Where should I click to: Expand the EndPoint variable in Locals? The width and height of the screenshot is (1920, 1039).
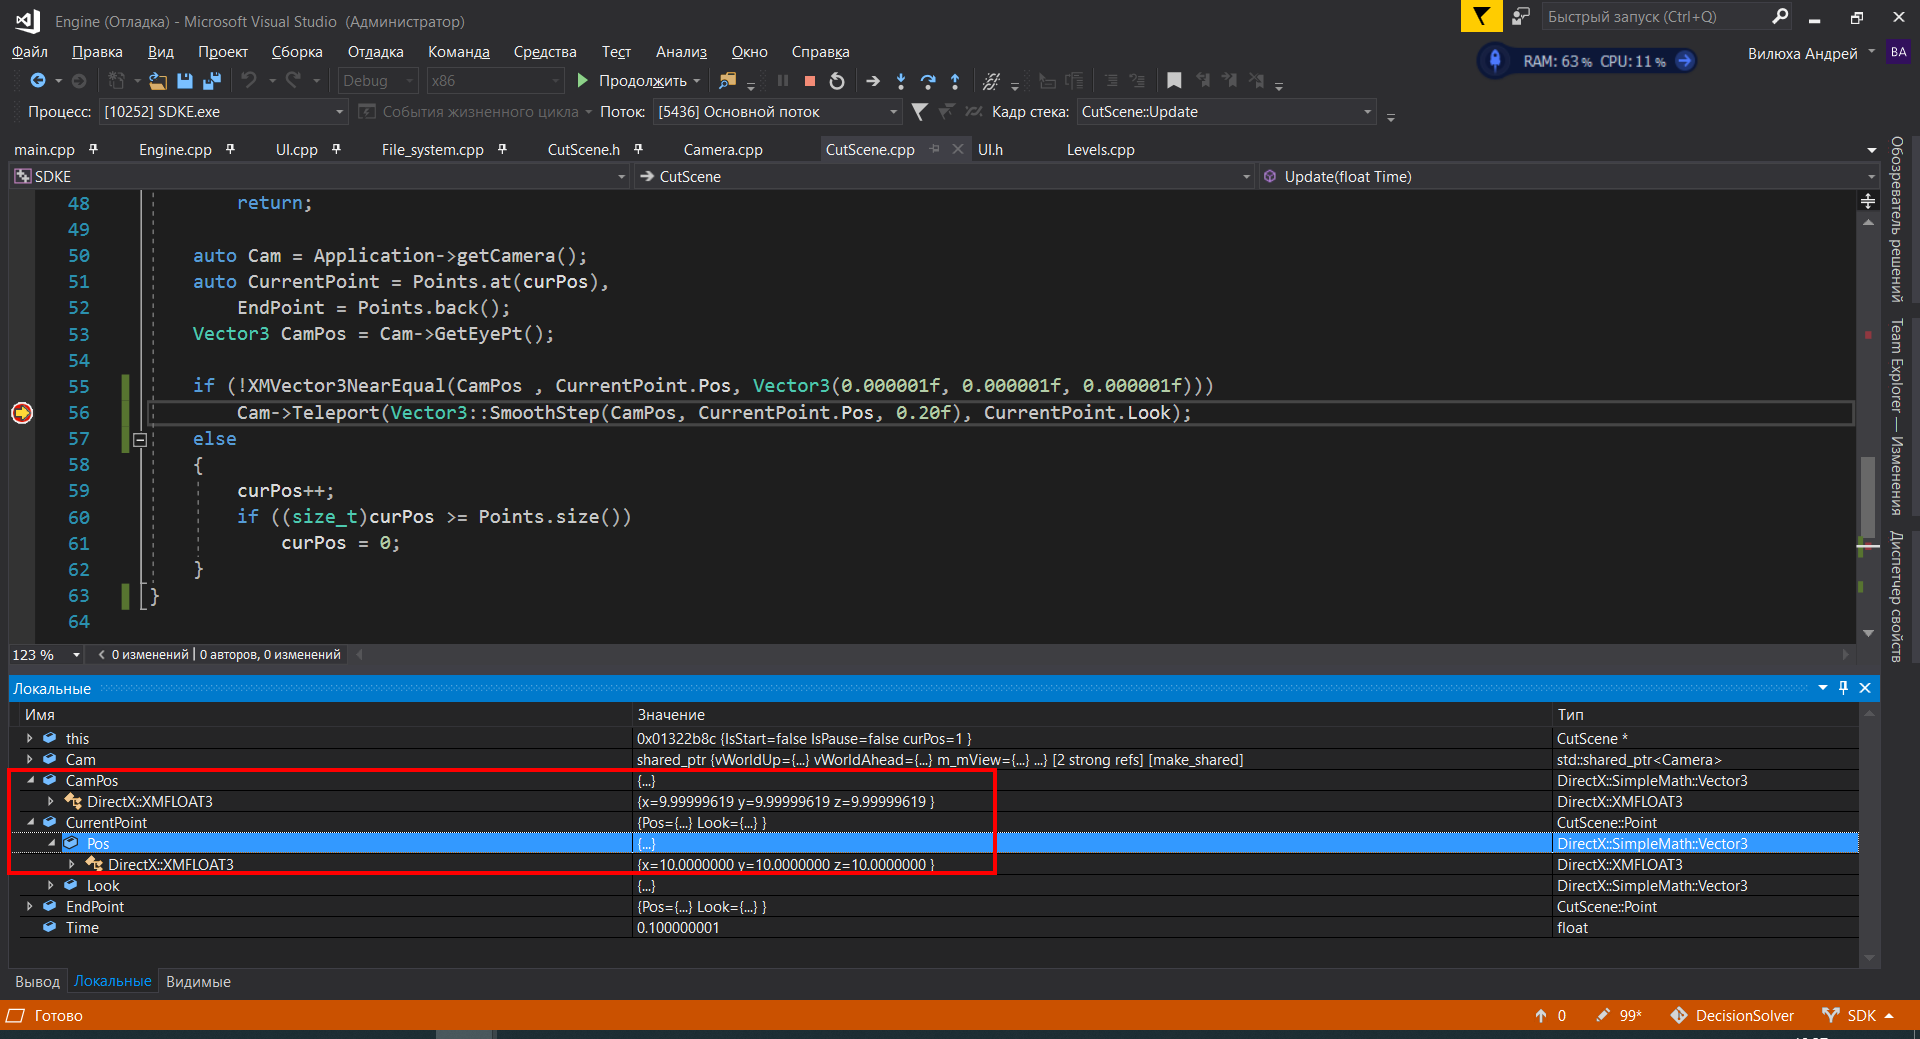click(x=29, y=906)
